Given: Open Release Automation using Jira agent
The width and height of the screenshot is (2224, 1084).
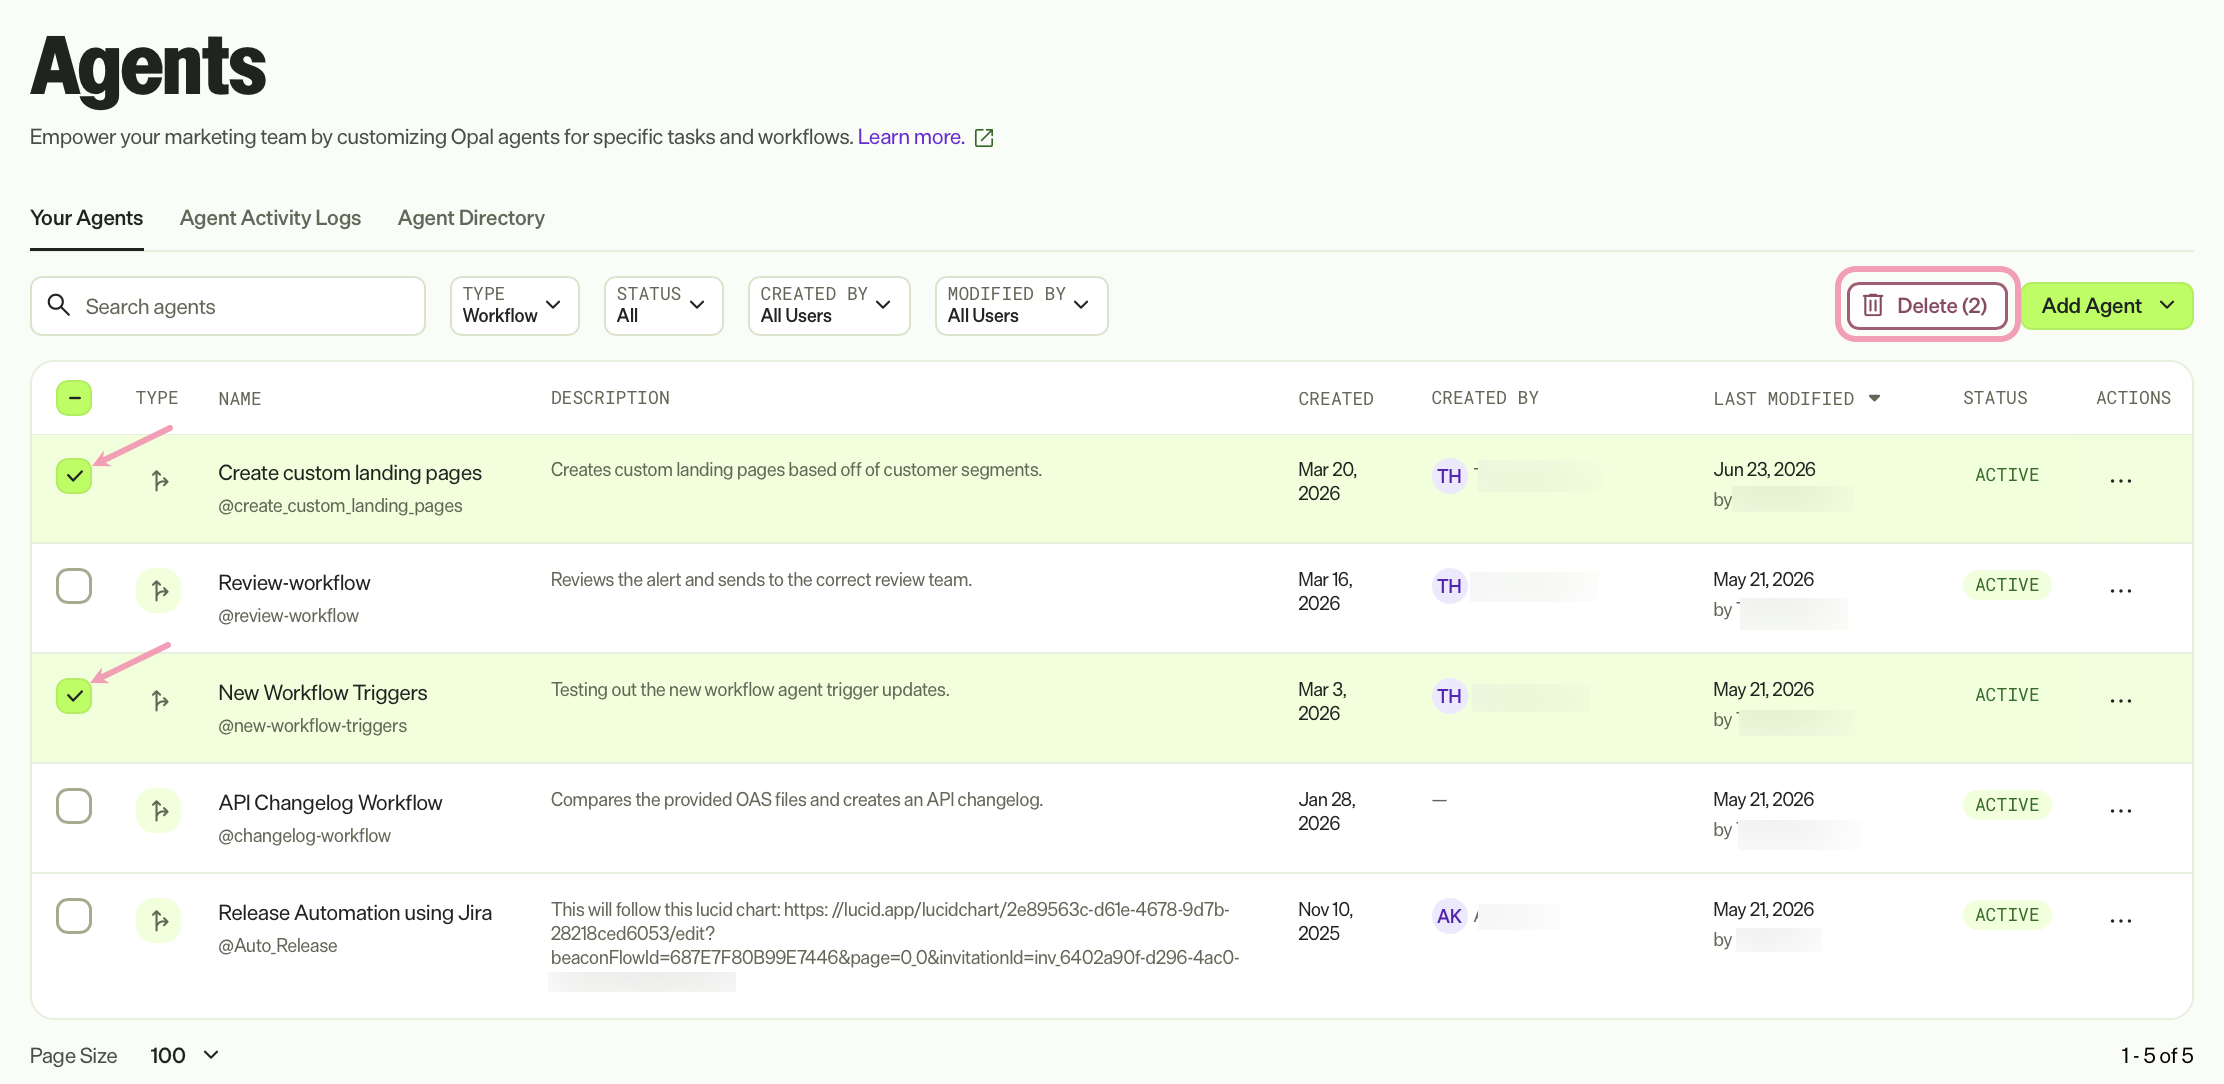Looking at the screenshot, I should (355, 913).
